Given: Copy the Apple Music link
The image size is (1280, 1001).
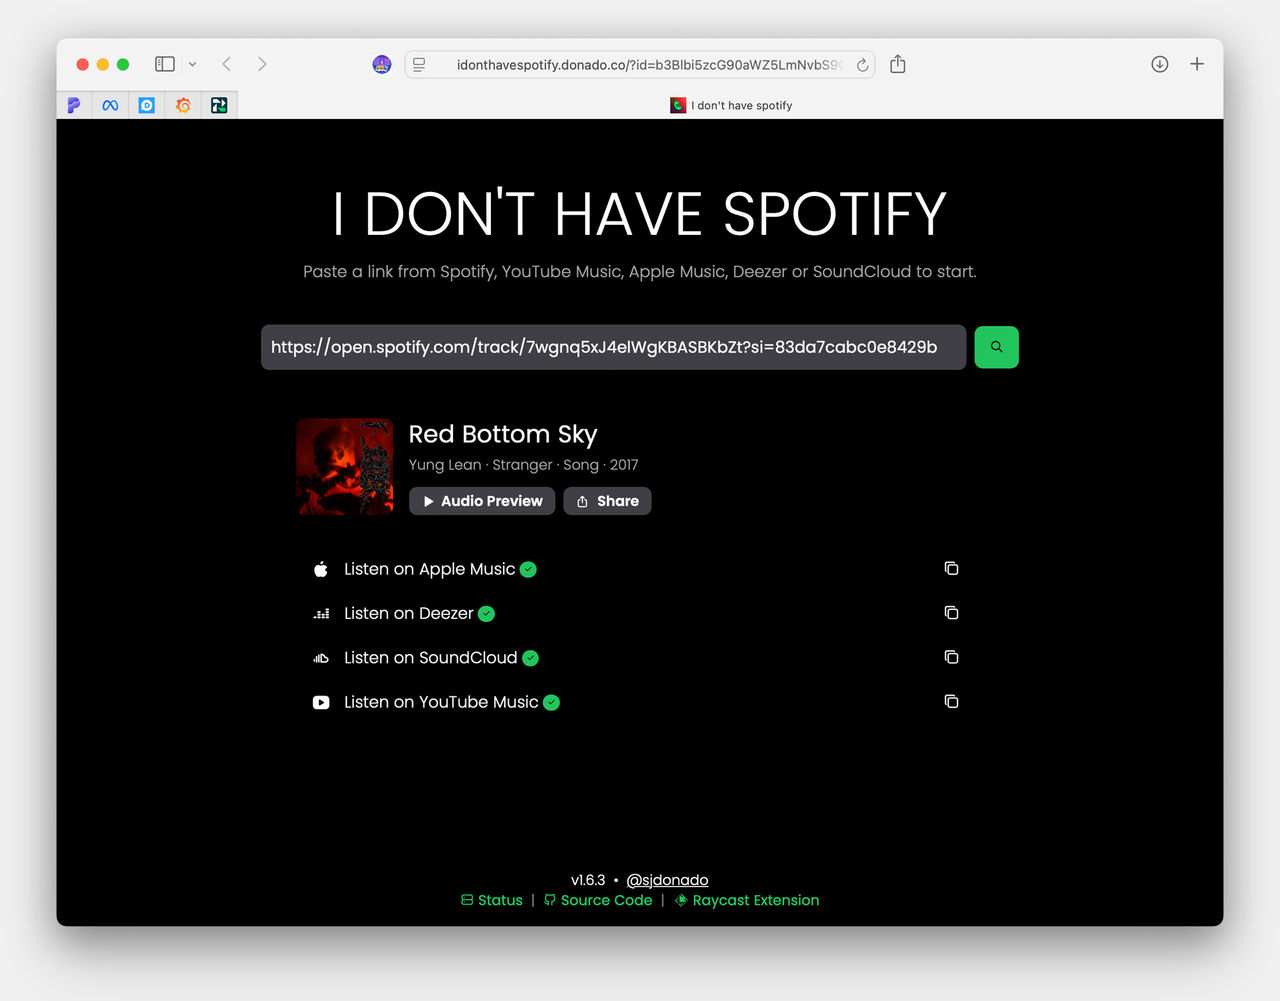Looking at the screenshot, I should (950, 568).
